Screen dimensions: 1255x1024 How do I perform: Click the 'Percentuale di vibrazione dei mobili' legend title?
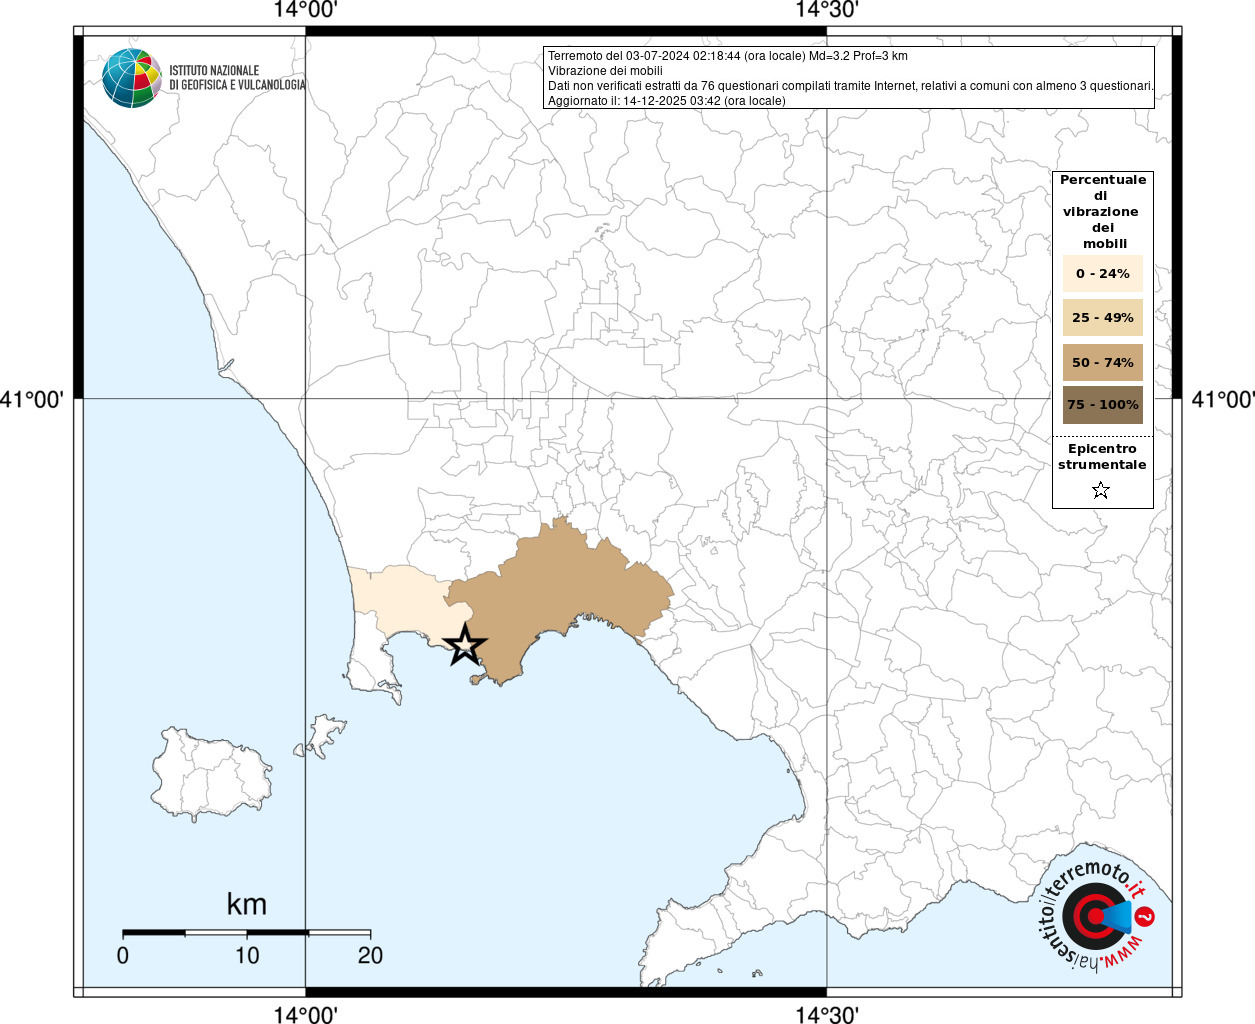[1103, 211]
